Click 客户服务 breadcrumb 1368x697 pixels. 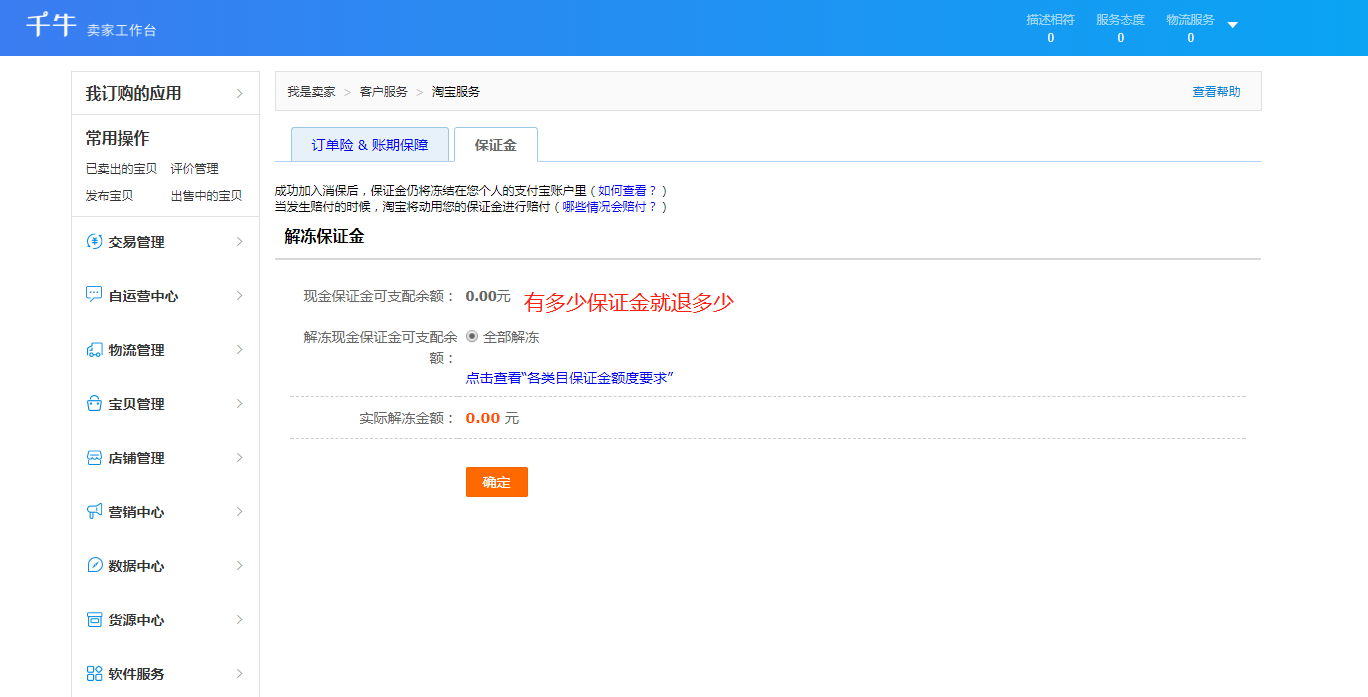click(x=384, y=92)
